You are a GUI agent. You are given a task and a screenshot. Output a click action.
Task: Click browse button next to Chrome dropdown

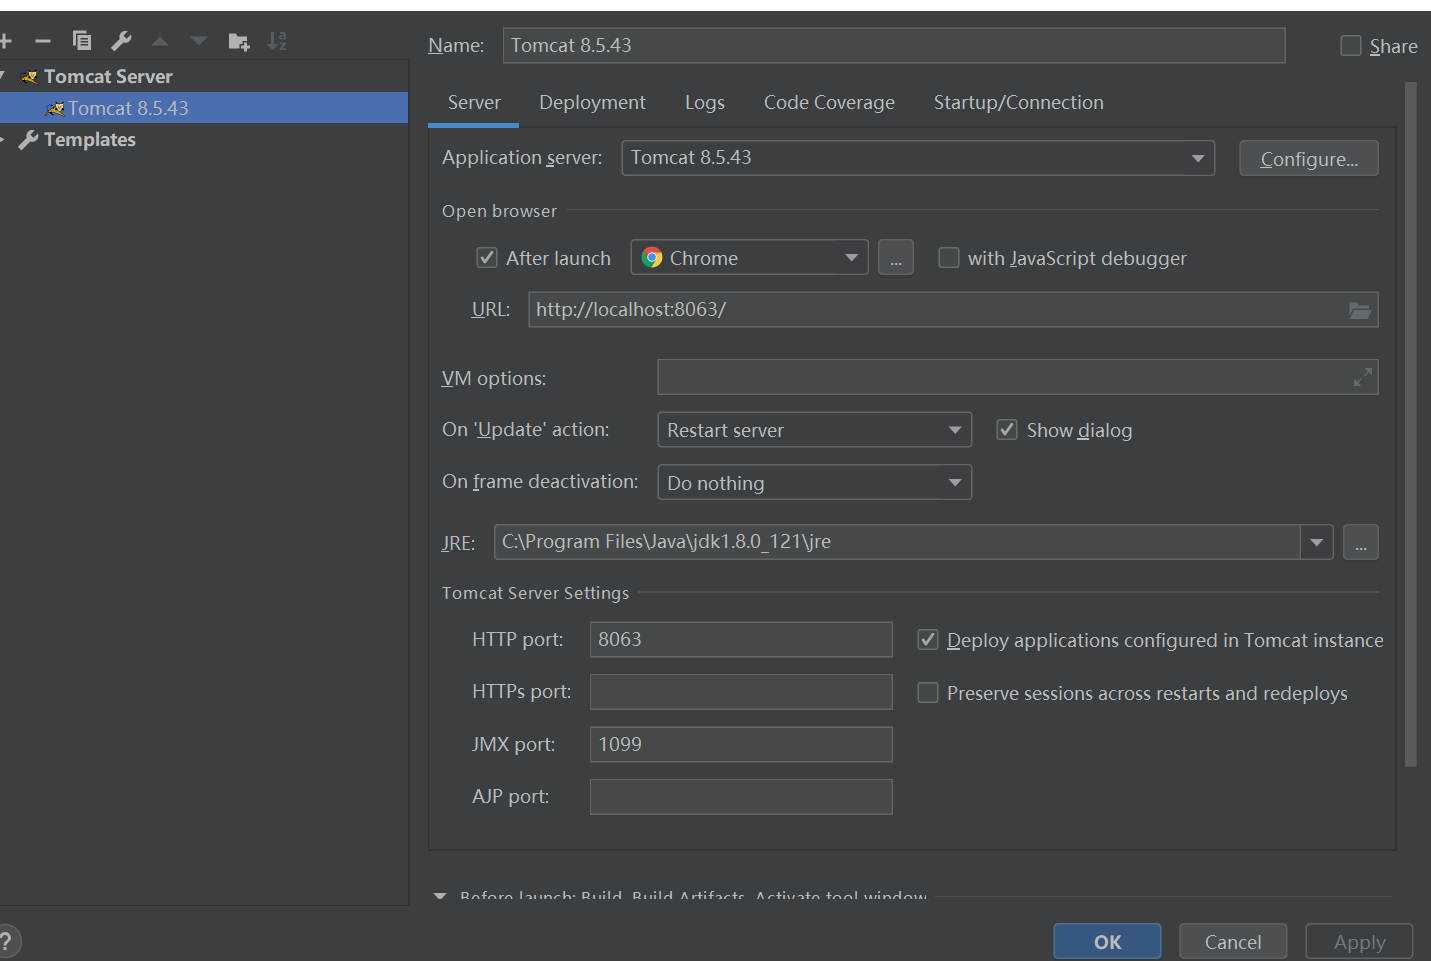pyautogui.click(x=896, y=258)
